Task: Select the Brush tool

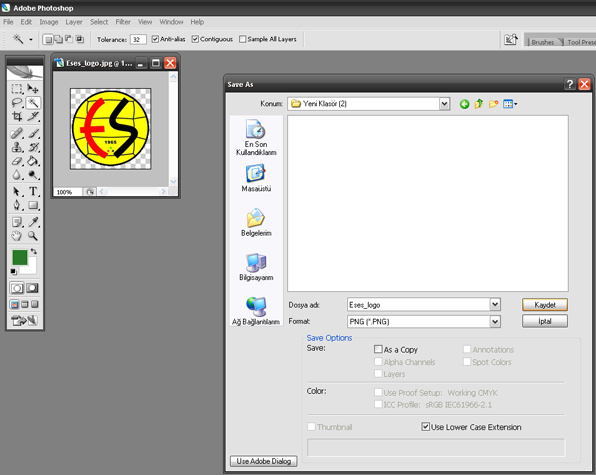Action: (33, 133)
